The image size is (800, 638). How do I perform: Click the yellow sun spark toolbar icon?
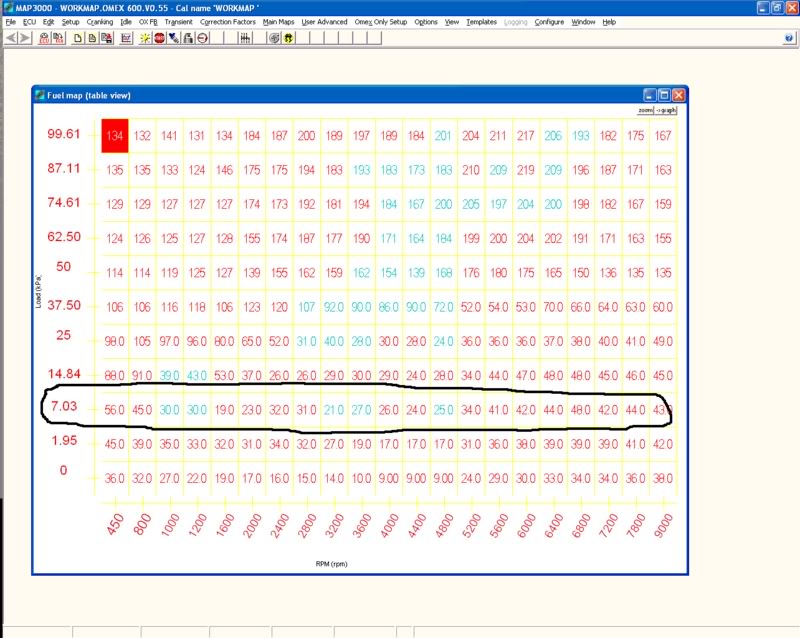coord(146,38)
